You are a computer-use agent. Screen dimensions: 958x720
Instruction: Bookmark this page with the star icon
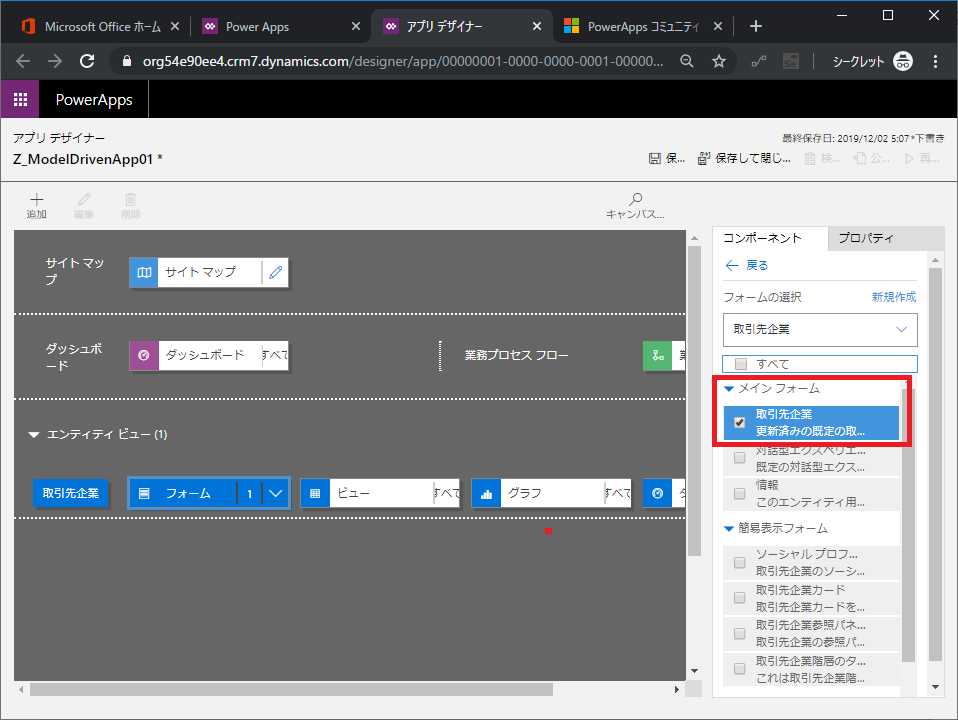click(719, 61)
